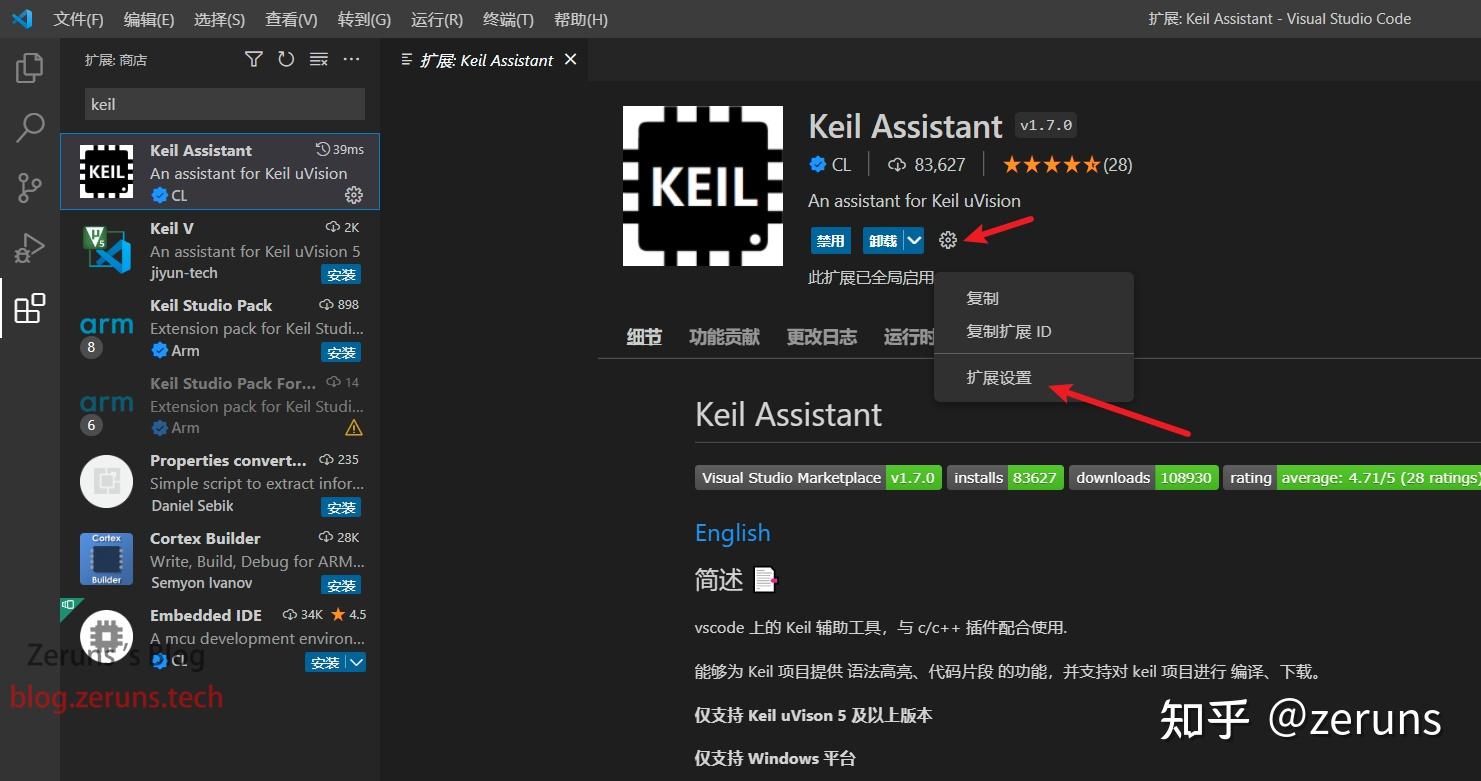Refresh the extensions list
Viewport: 1481px width, 781px height.
(286, 59)
